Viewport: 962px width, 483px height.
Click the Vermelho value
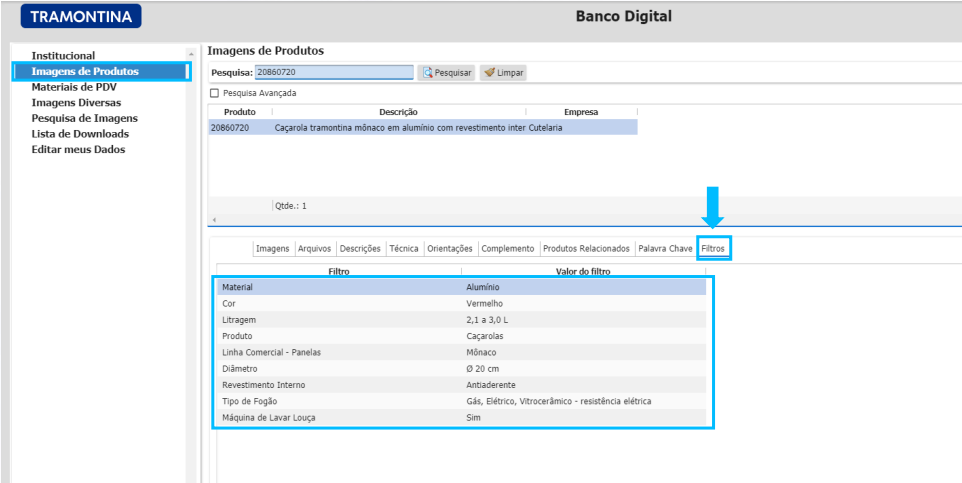[x=485, y=303]
